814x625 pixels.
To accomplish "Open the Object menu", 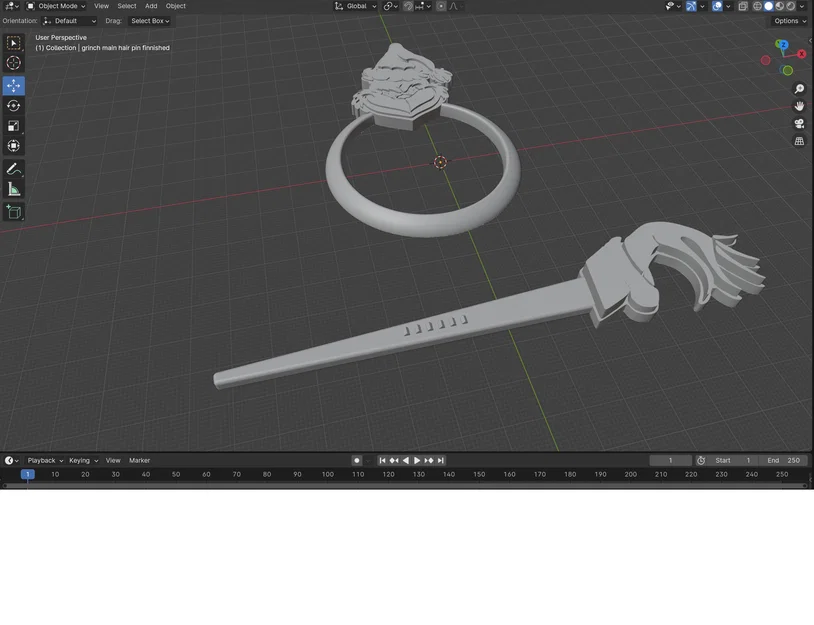I will 175,6.
